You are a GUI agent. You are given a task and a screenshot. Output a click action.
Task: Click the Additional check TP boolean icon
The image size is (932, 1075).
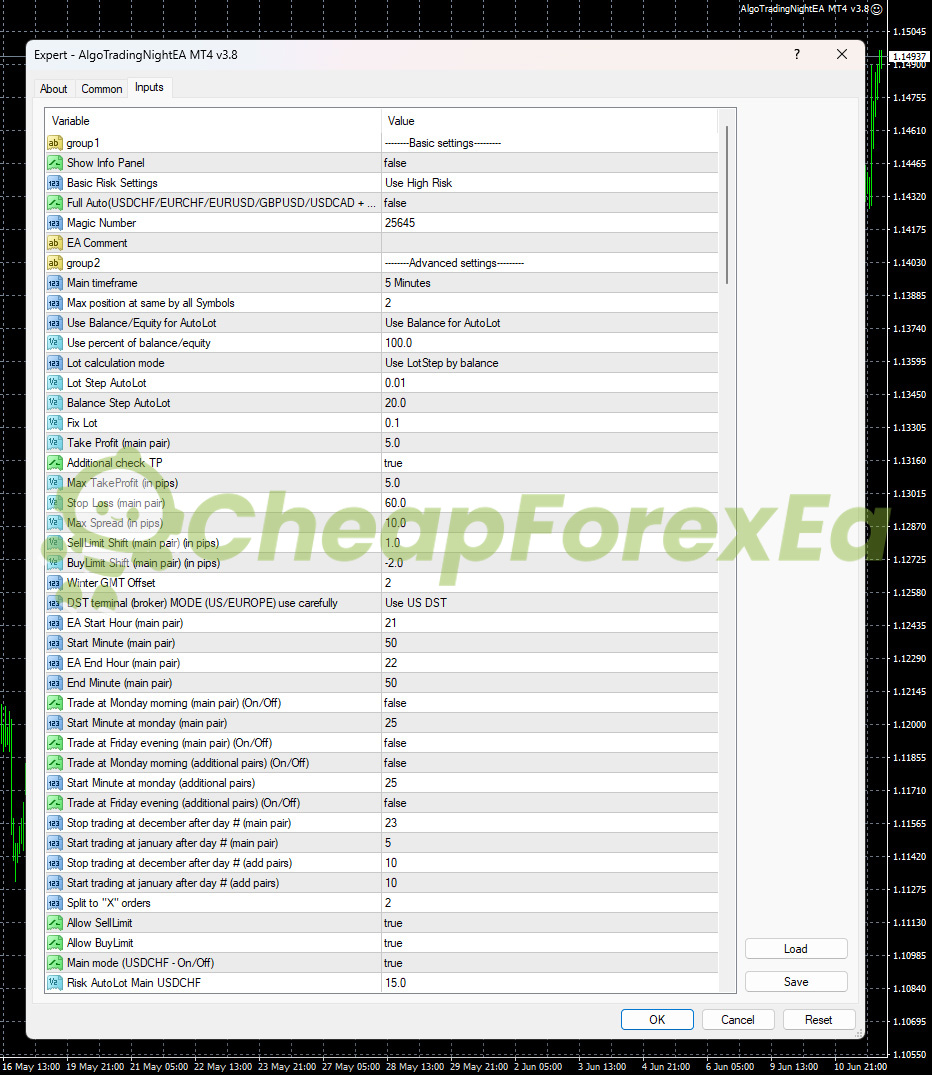pyautogui.click(x=55, y=463)
